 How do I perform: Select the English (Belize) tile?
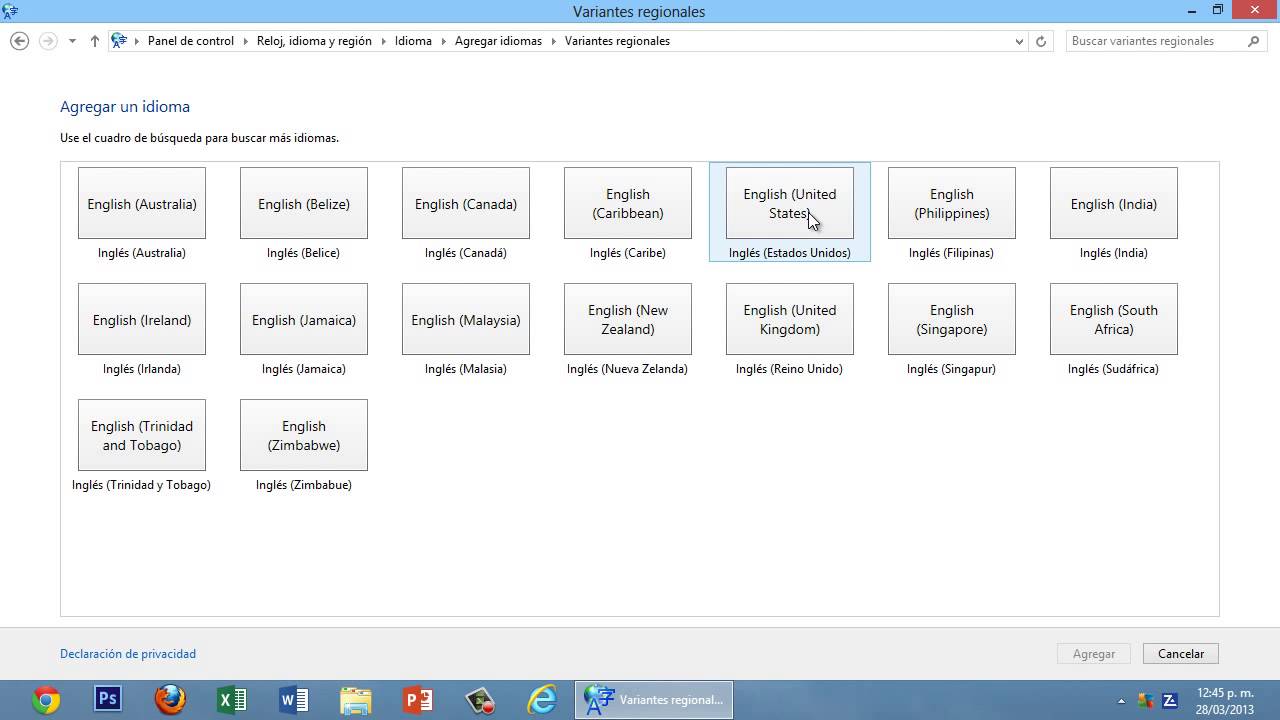tap(304, 203)
